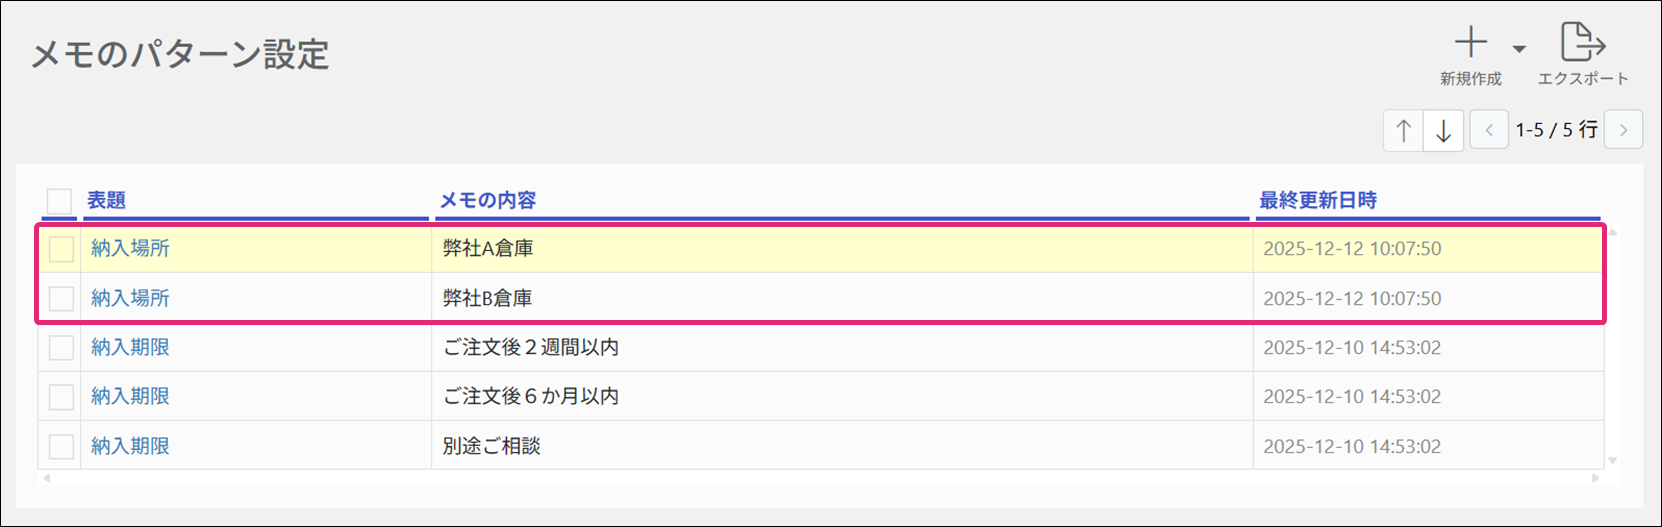1662x527 pixels.
Task: Click the move-down arrow icon
Action: coord(1443,131)
